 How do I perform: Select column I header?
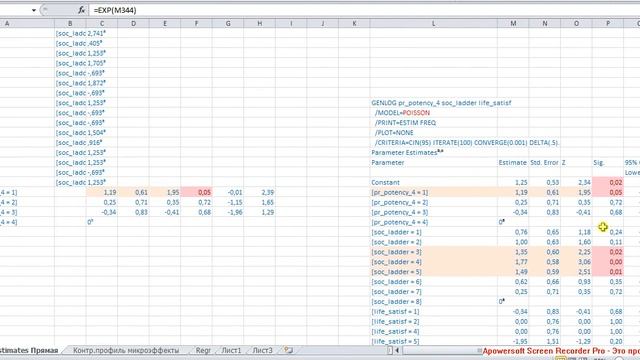291,24
